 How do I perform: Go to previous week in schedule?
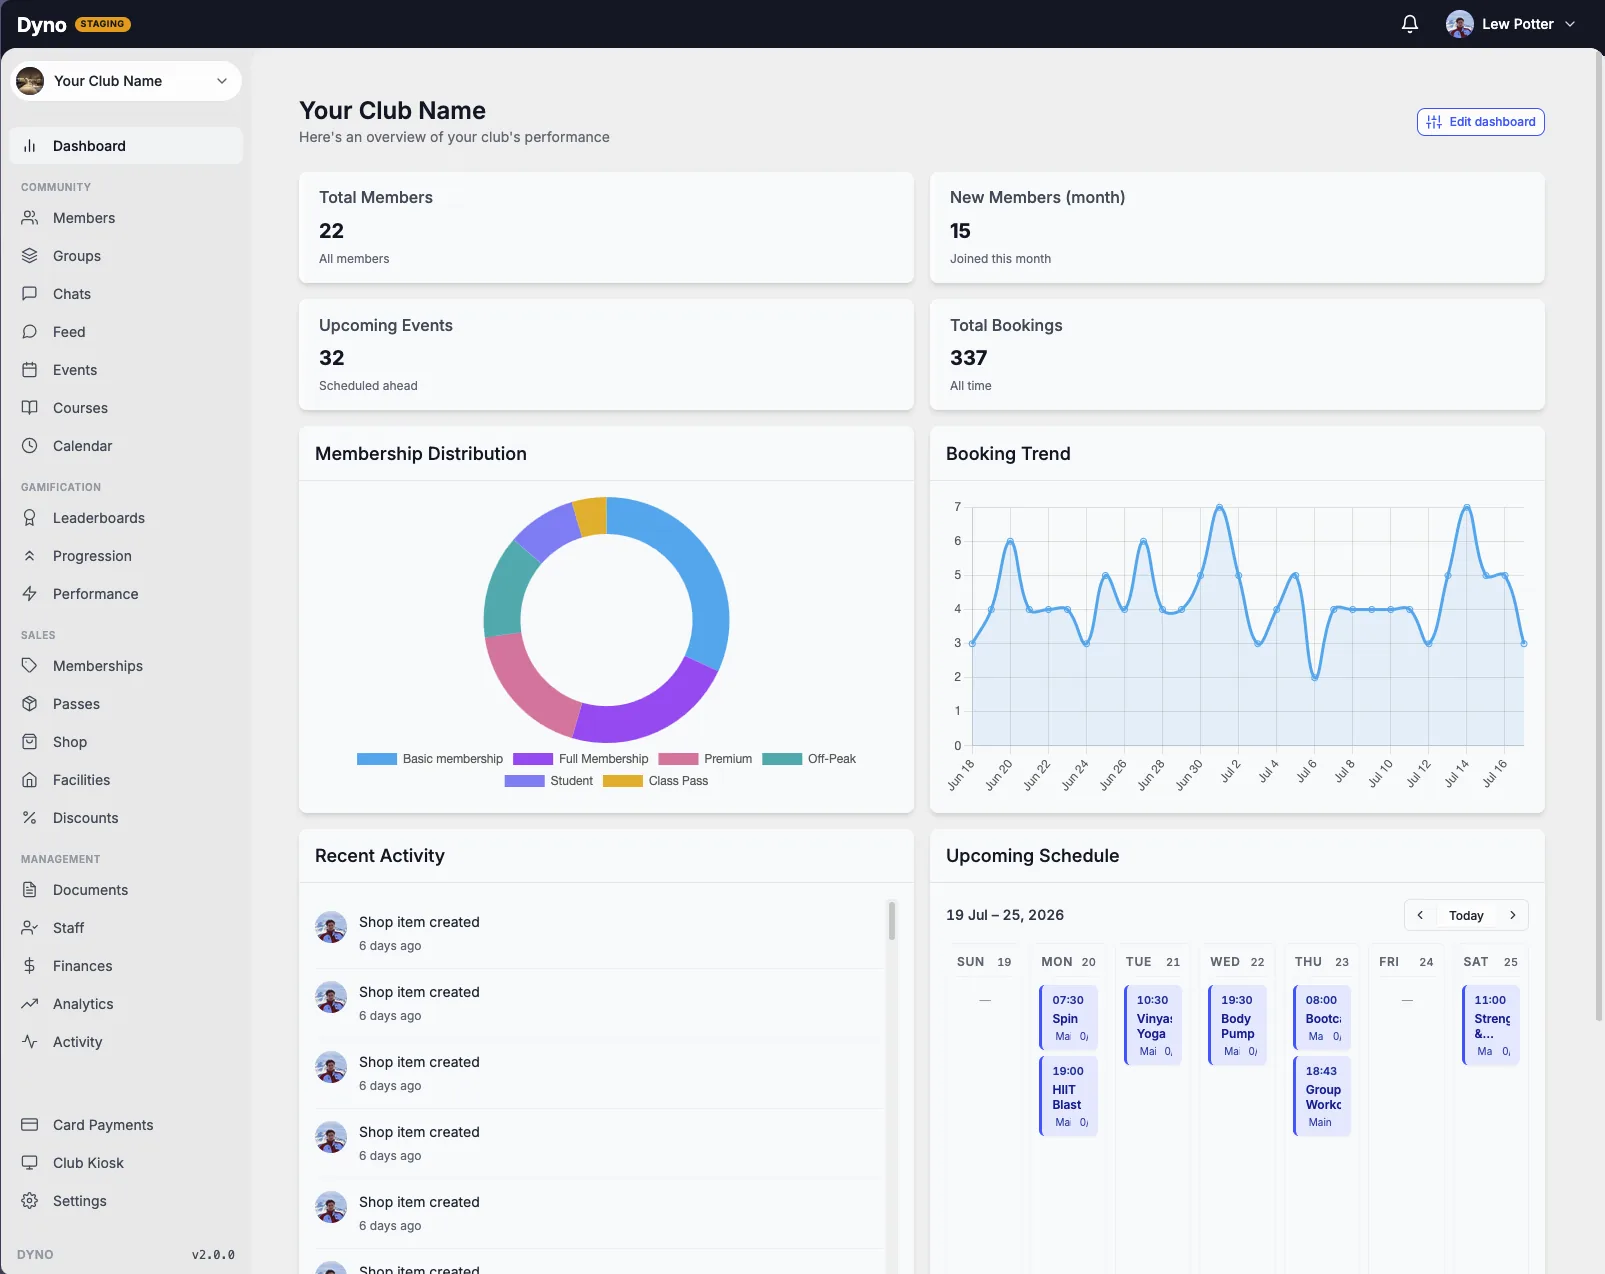pyautogui.click(x=1420, y=915)
